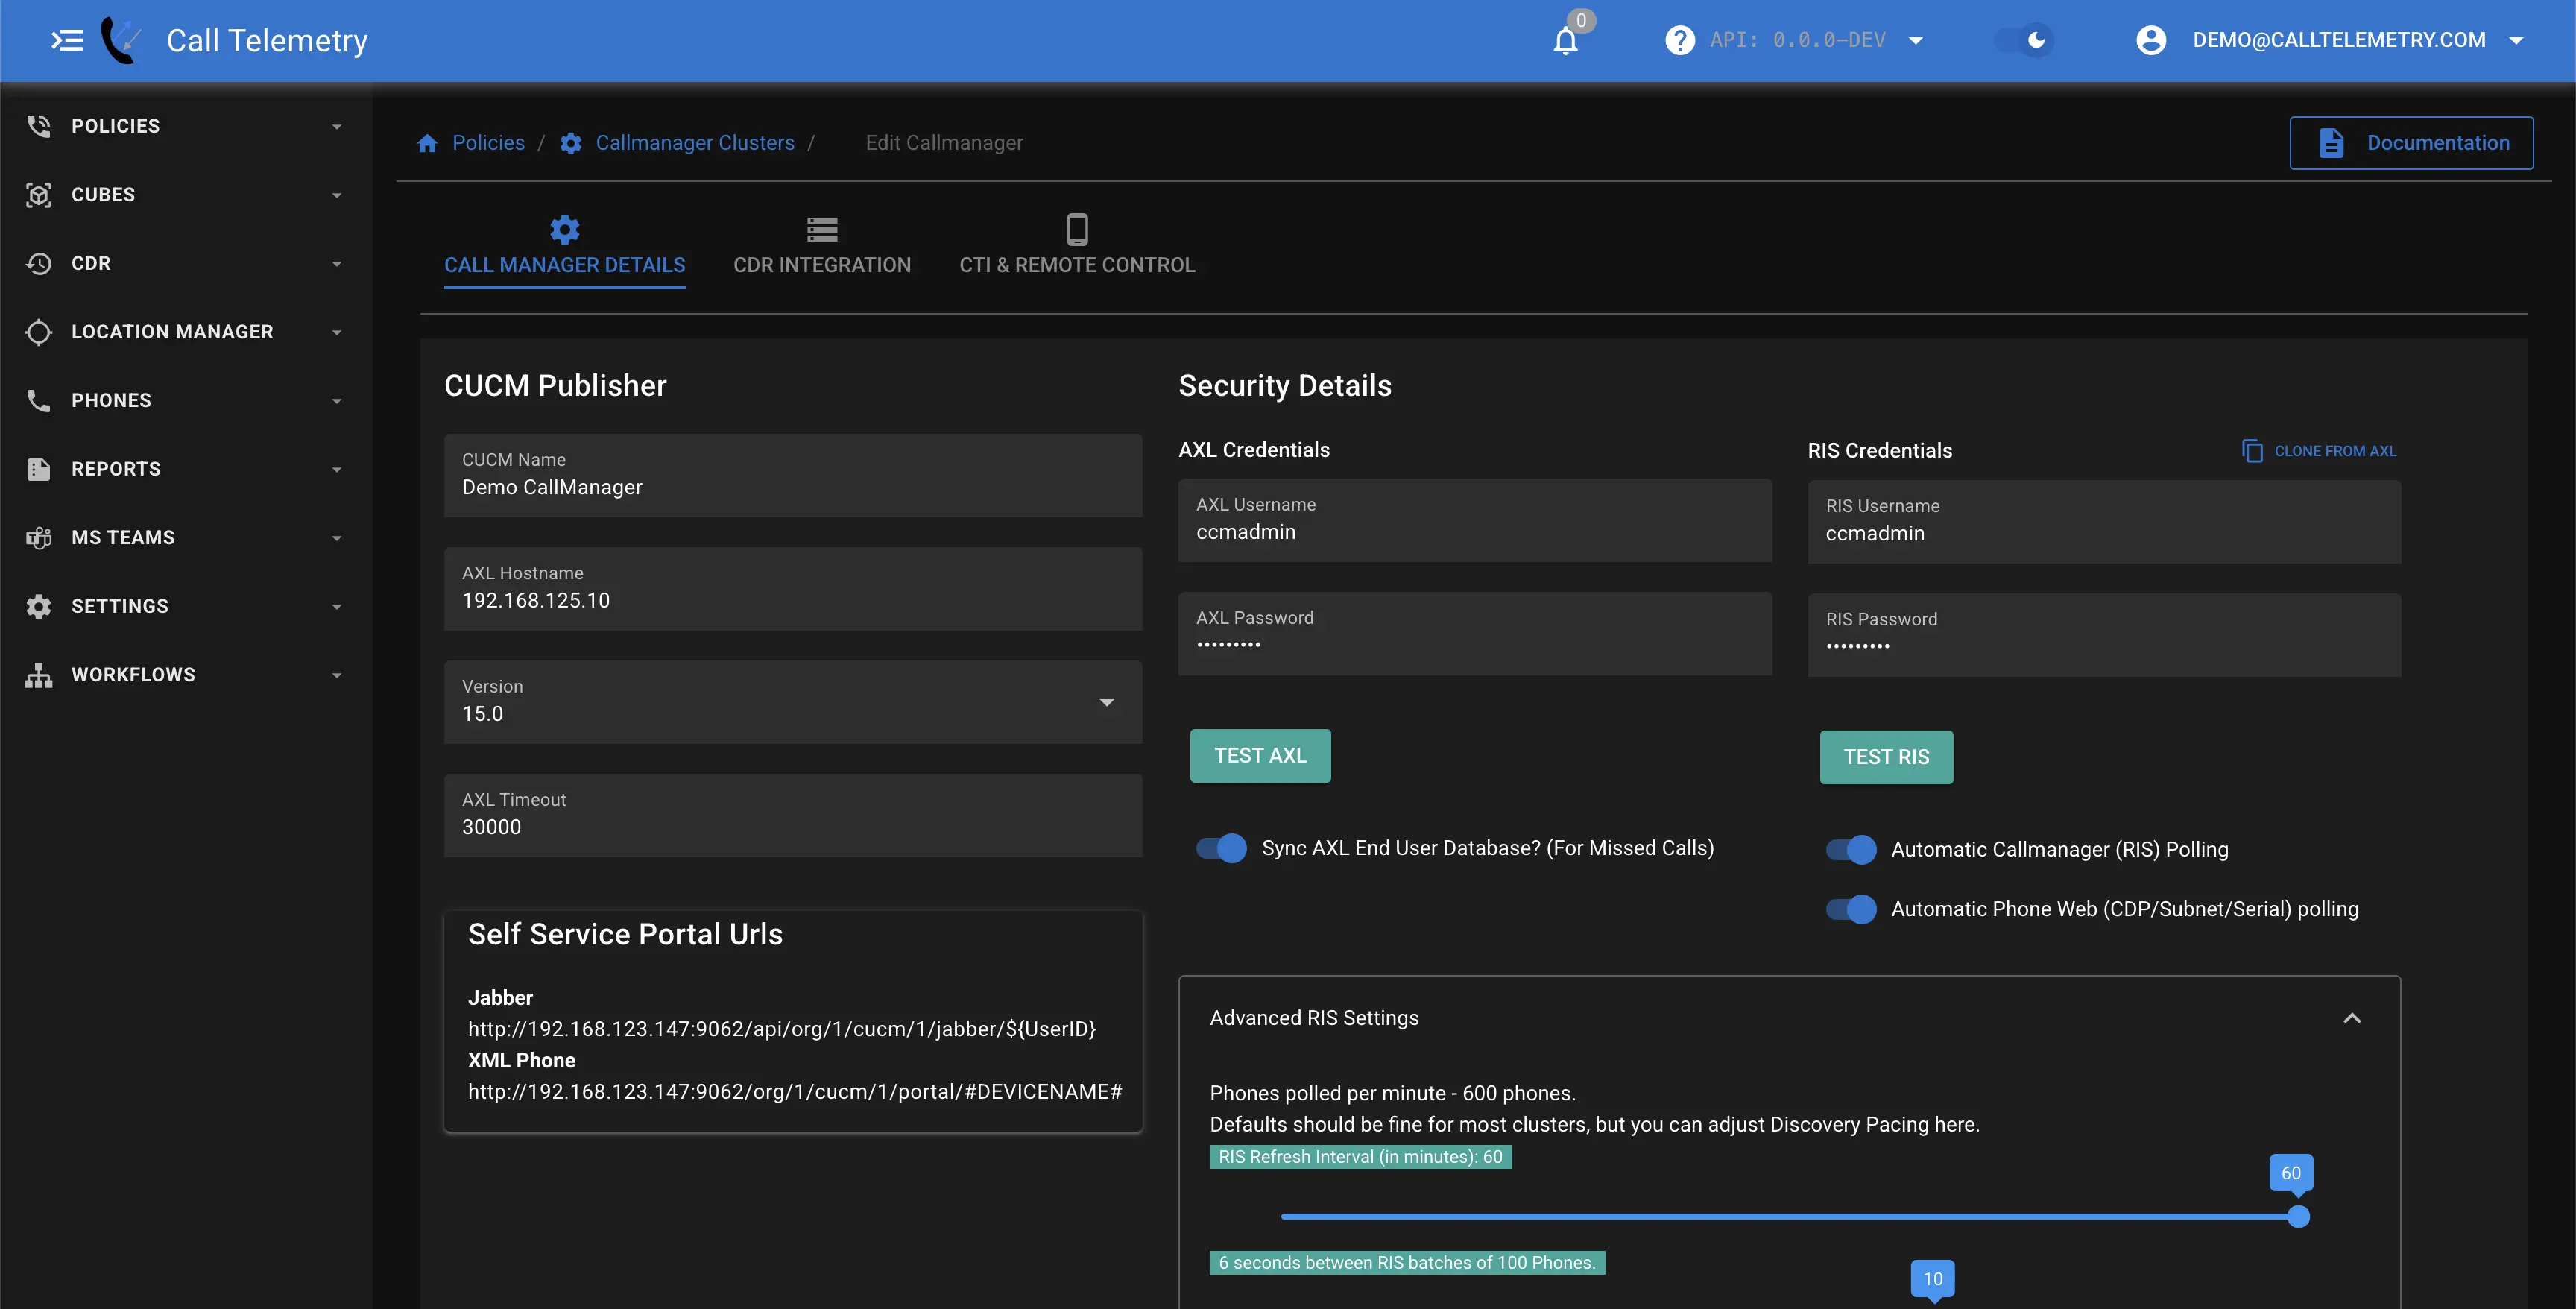Screen dimensions: 2576x1309
Task: Open the user account dropdown arrow
Action: 2516,41
